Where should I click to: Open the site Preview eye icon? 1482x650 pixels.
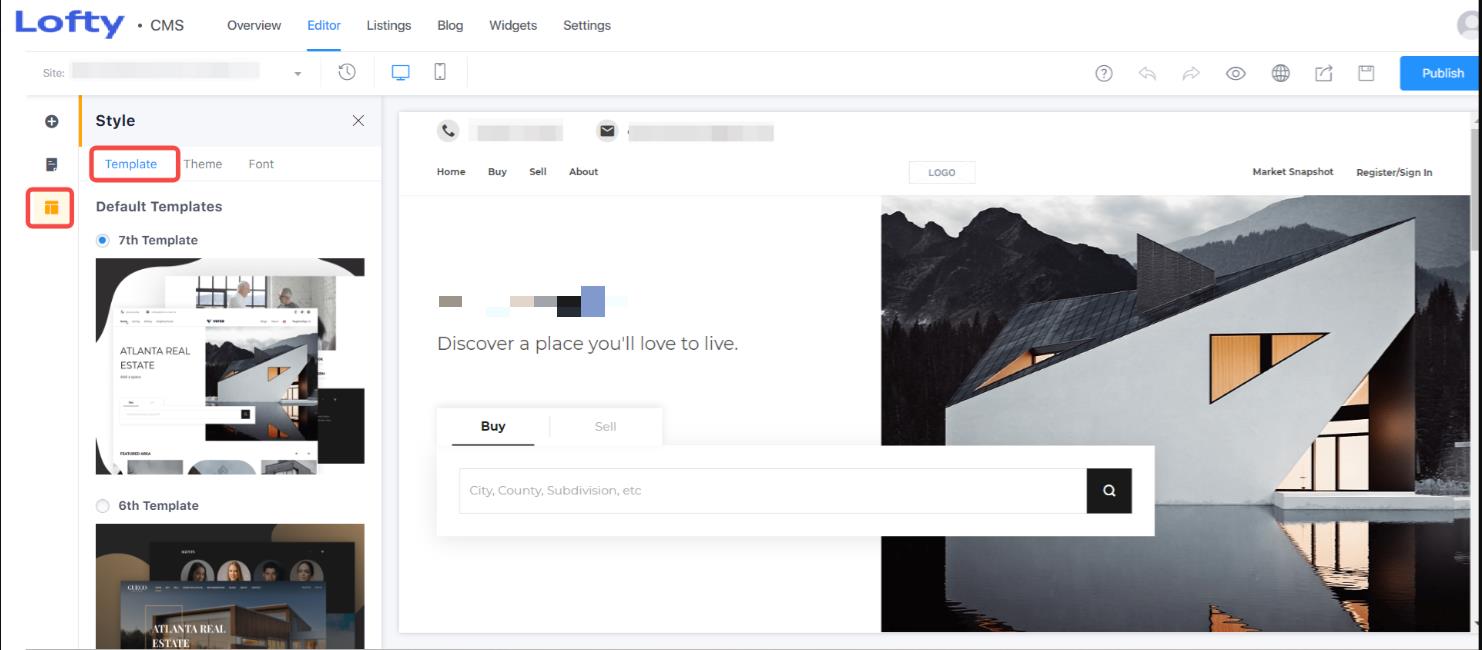coord(1236,72)
